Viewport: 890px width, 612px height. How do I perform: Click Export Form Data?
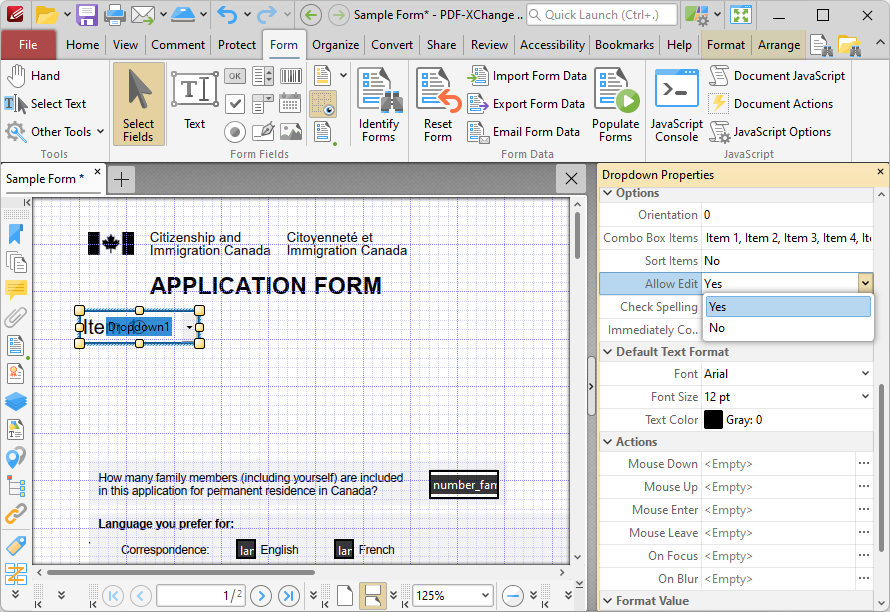526,104
